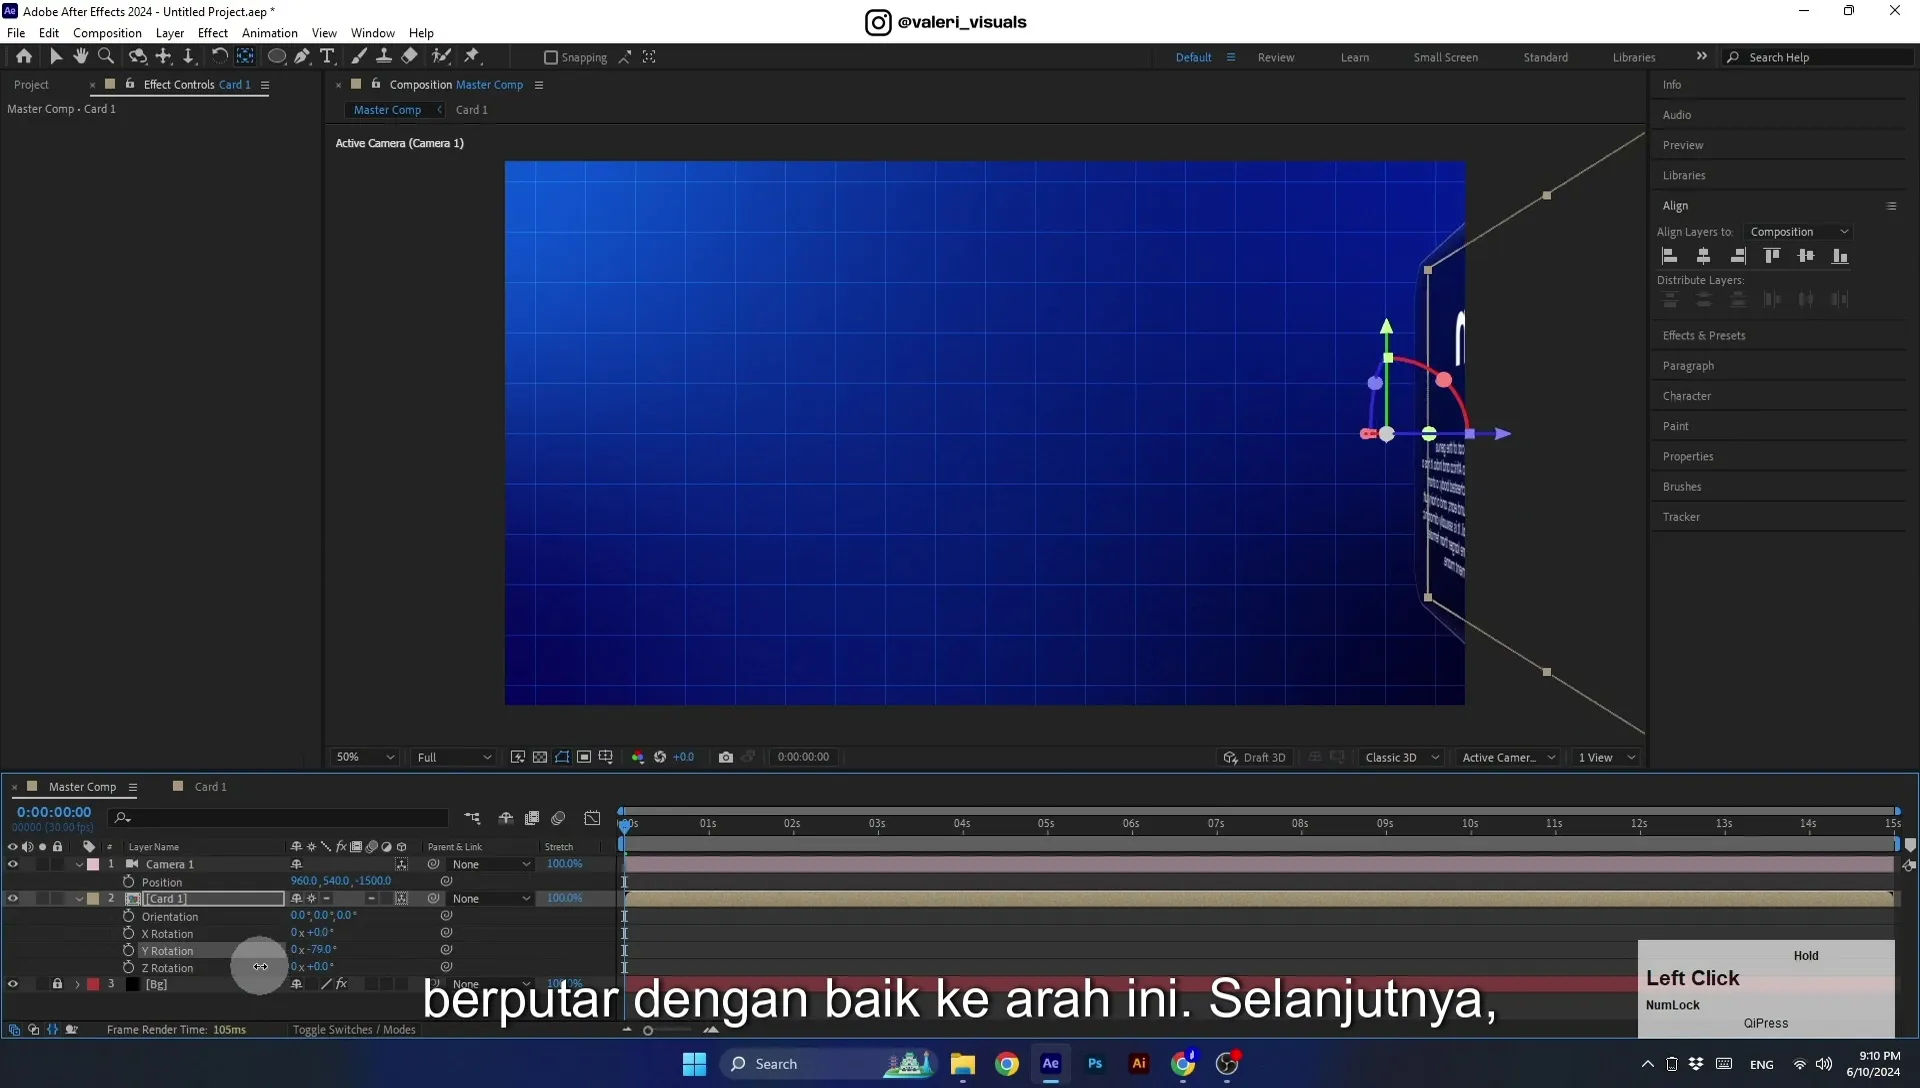This screenshot has height=1088, width=1920.
Task: Click Align Top edges icon
Action: pyautogui.click(x=1772, y=257)
